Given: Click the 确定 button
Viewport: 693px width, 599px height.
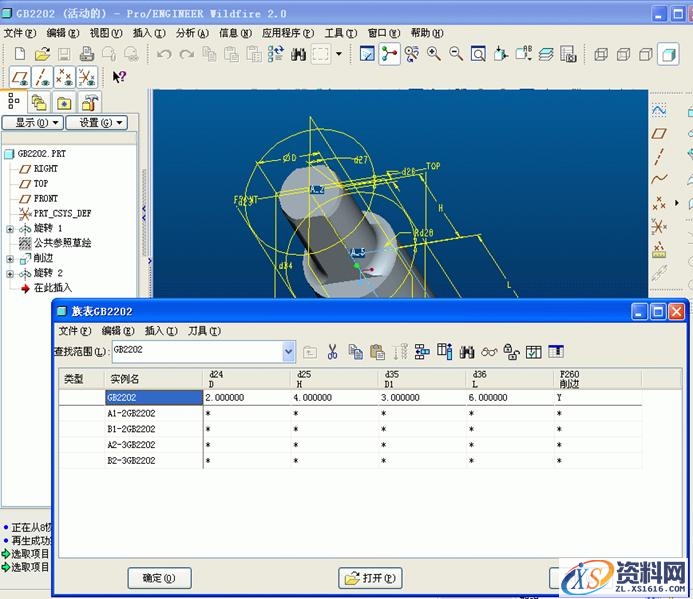Looking at the screenshot, I should (159, 577).
